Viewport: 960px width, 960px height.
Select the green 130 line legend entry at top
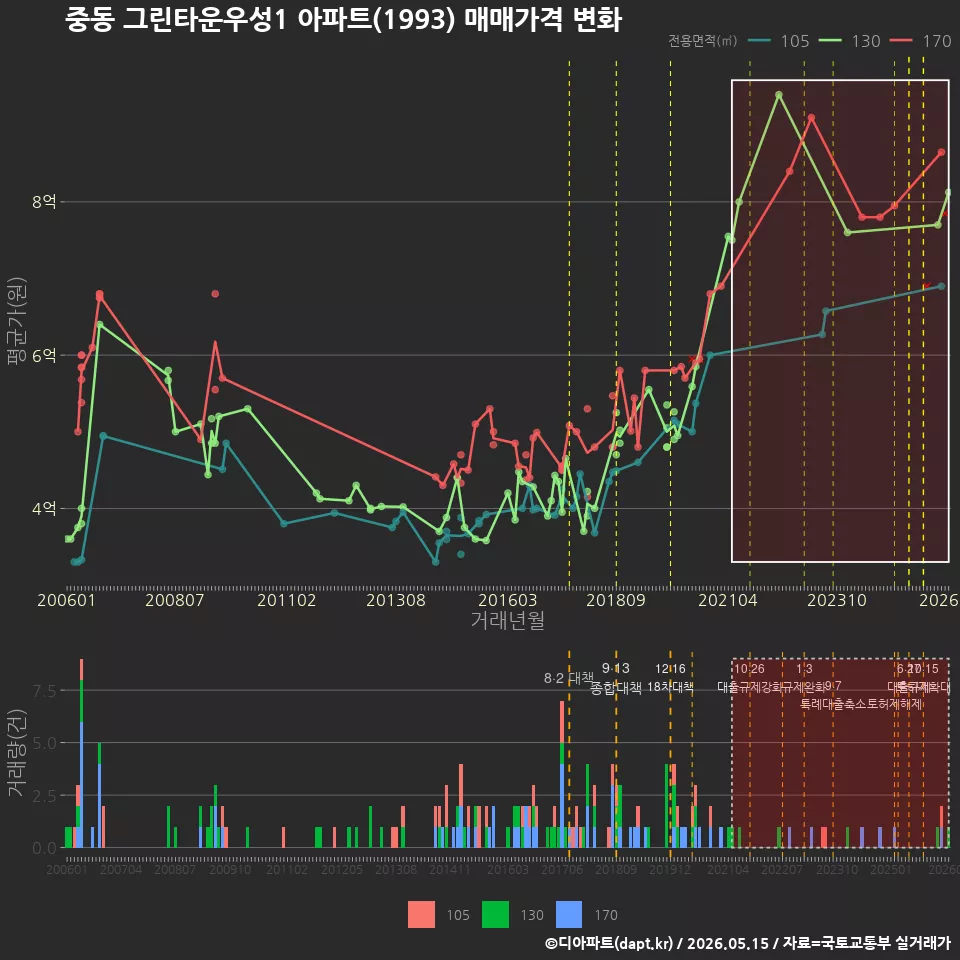850,41
